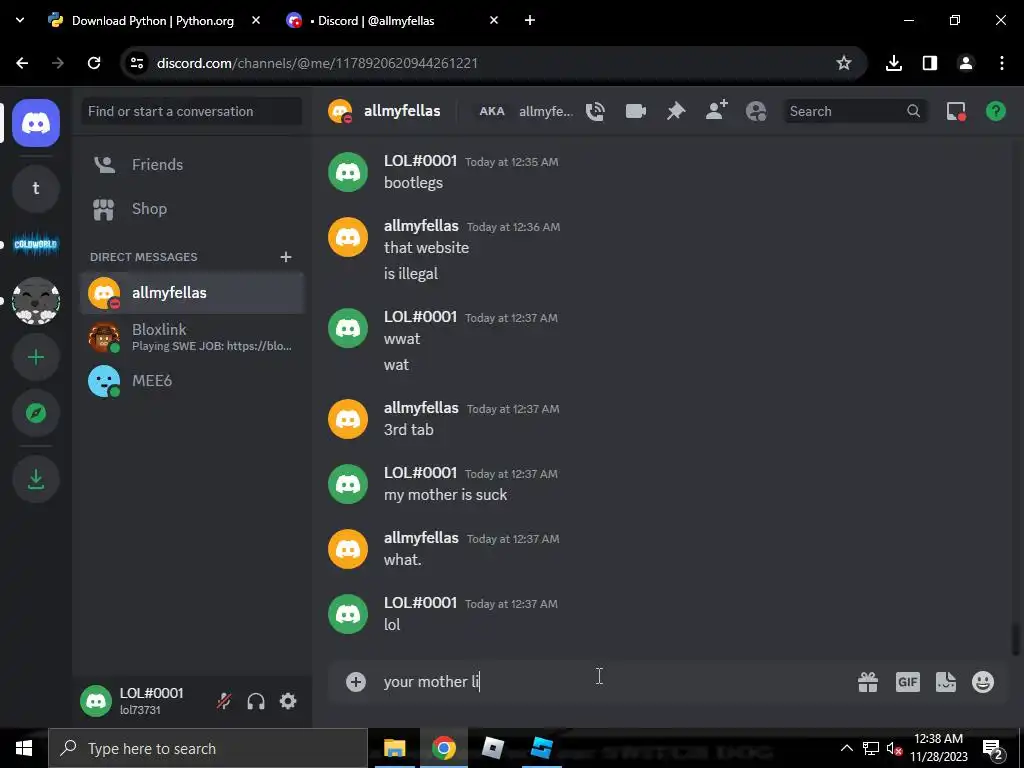Image resolution: width=1024 pixels, height=768 pixels.
Task: Close the Discord browser tab
Action: pos(494,20)
